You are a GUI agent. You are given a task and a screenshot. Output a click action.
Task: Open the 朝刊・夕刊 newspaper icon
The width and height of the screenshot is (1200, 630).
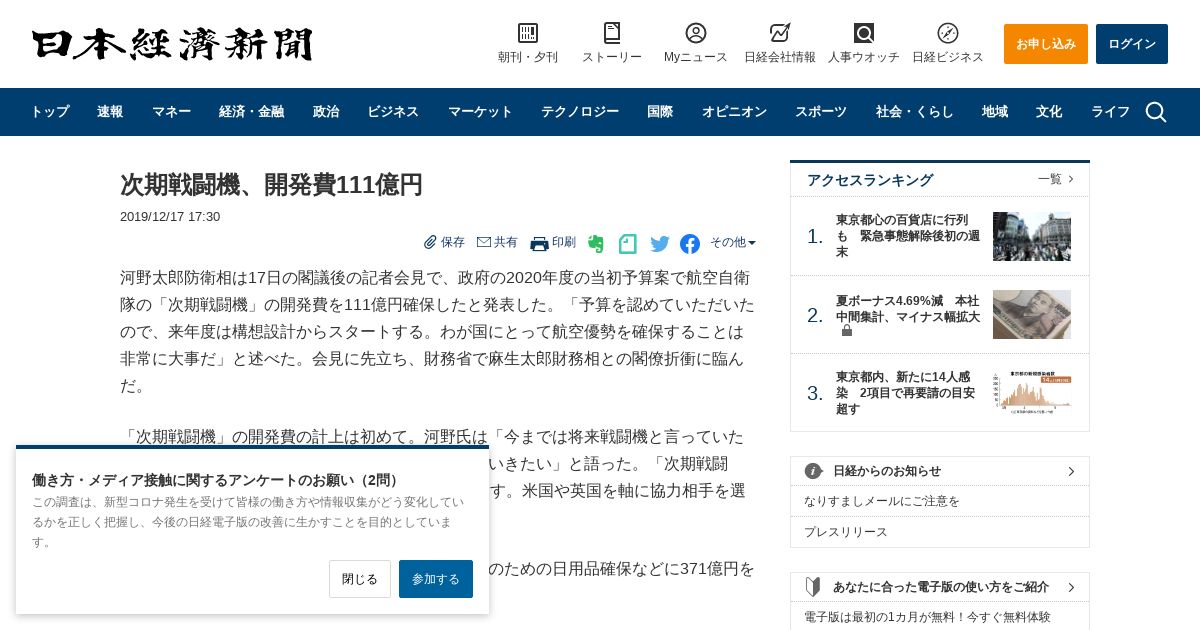pos(528,33)
